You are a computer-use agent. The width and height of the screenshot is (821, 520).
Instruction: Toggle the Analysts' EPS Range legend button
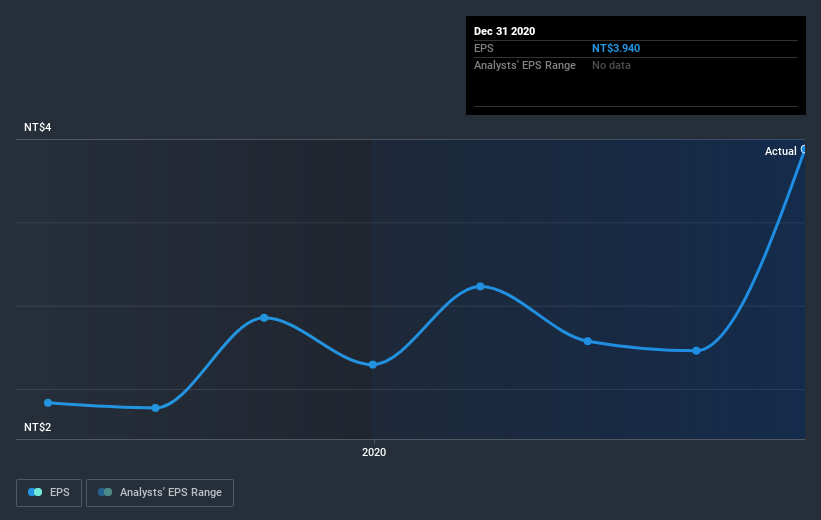[160, 493]
